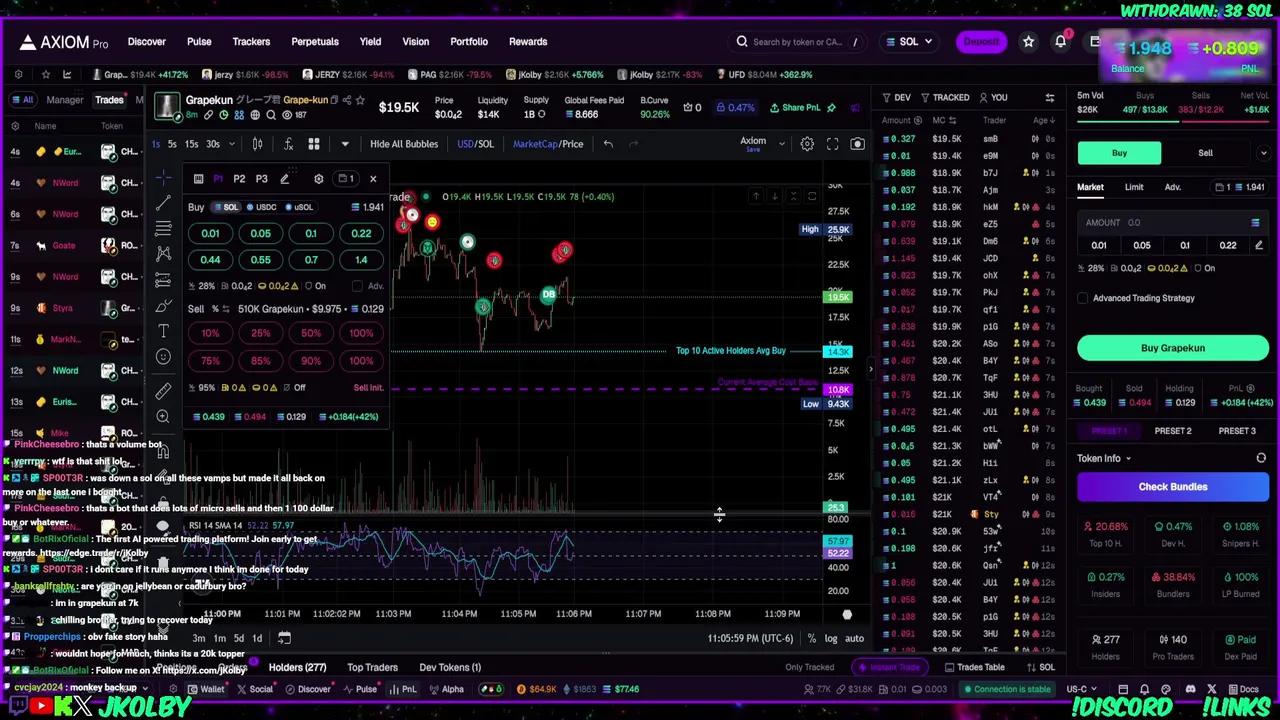1280x720 pixels.
Task: Click the AMOUNT input field
Action: [1173, 223]
